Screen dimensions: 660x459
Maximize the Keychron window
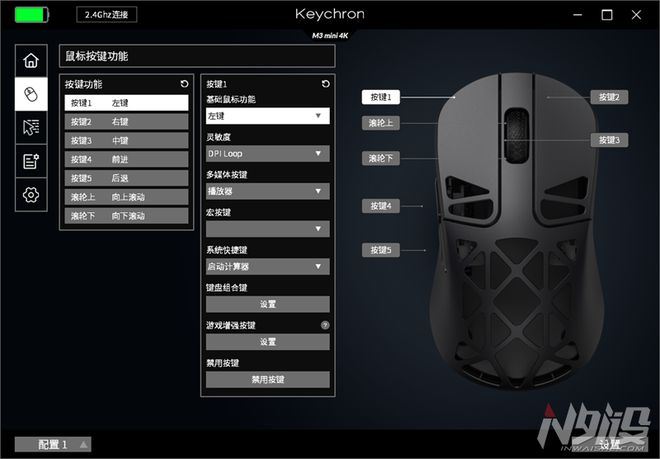(x=607, y=15)
